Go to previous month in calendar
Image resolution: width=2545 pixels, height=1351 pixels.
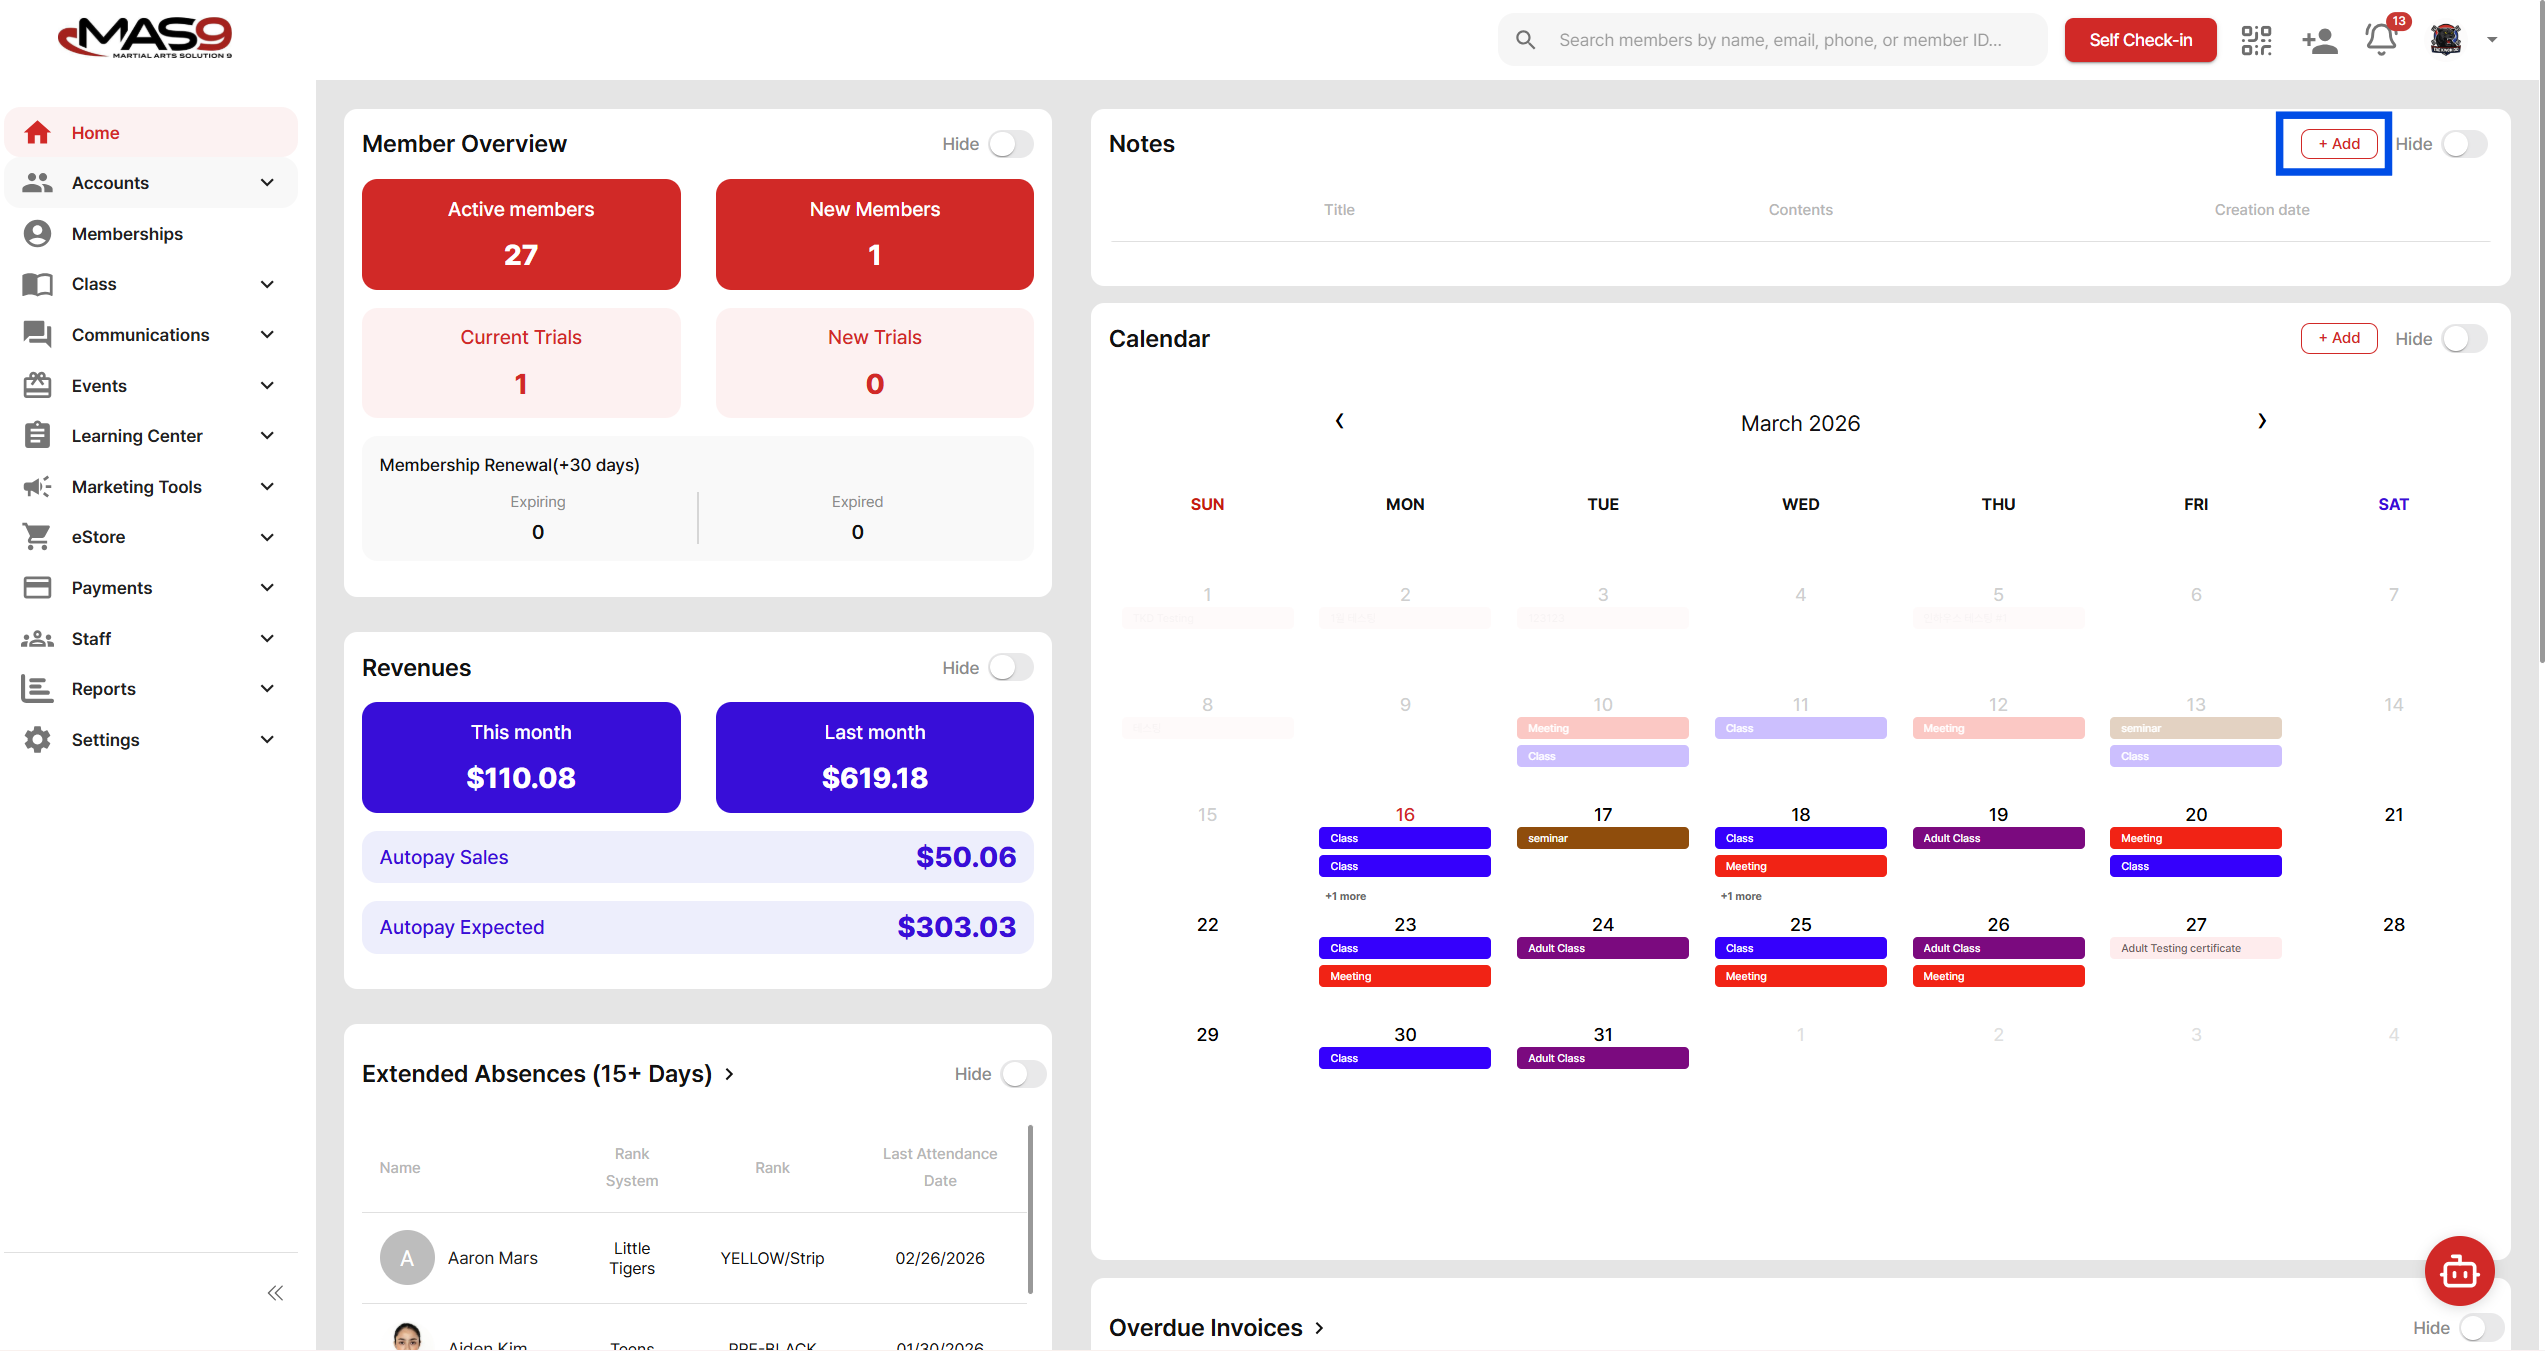(1339, 421)
